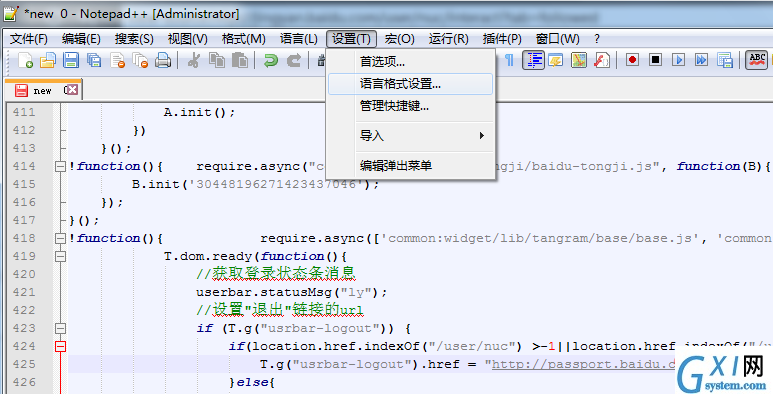773x394 pixels.
Task: Click the Copy toolbar icon
Action: [217, 60]
